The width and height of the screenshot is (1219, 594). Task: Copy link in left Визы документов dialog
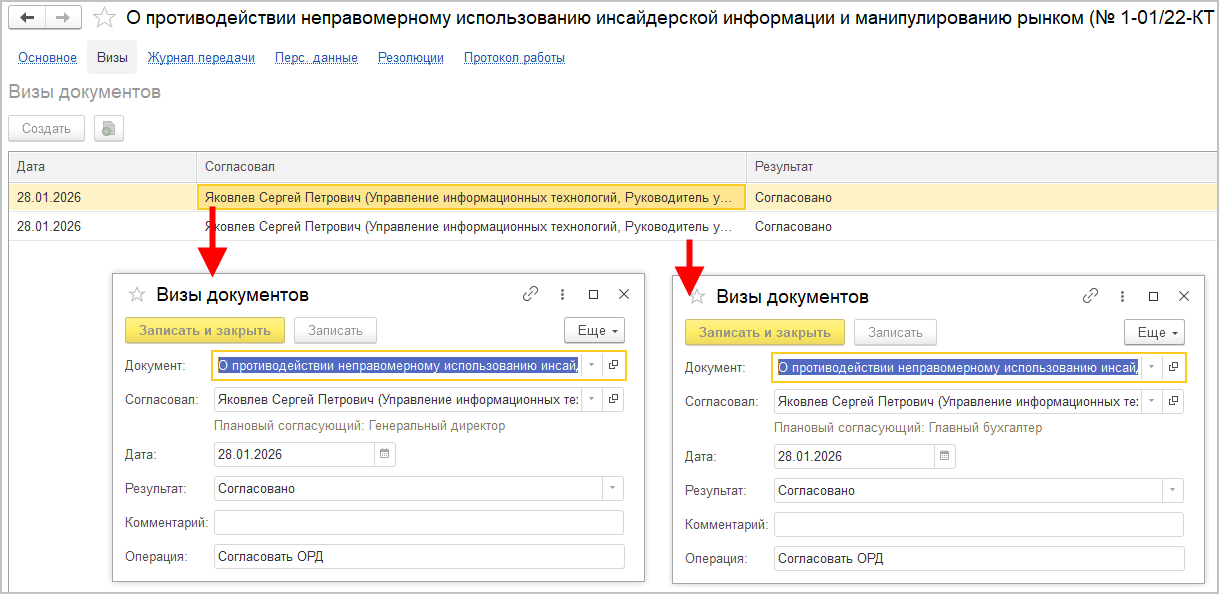(530, 294)
